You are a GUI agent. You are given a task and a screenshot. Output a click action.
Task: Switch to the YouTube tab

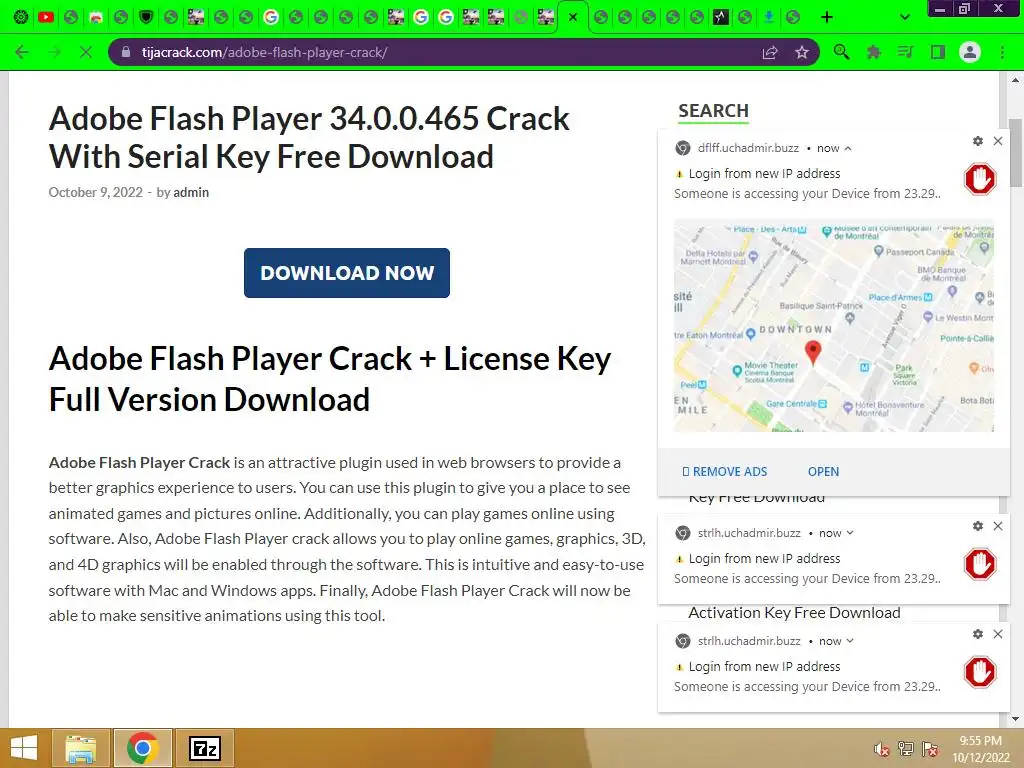click(x=46, y=17)
